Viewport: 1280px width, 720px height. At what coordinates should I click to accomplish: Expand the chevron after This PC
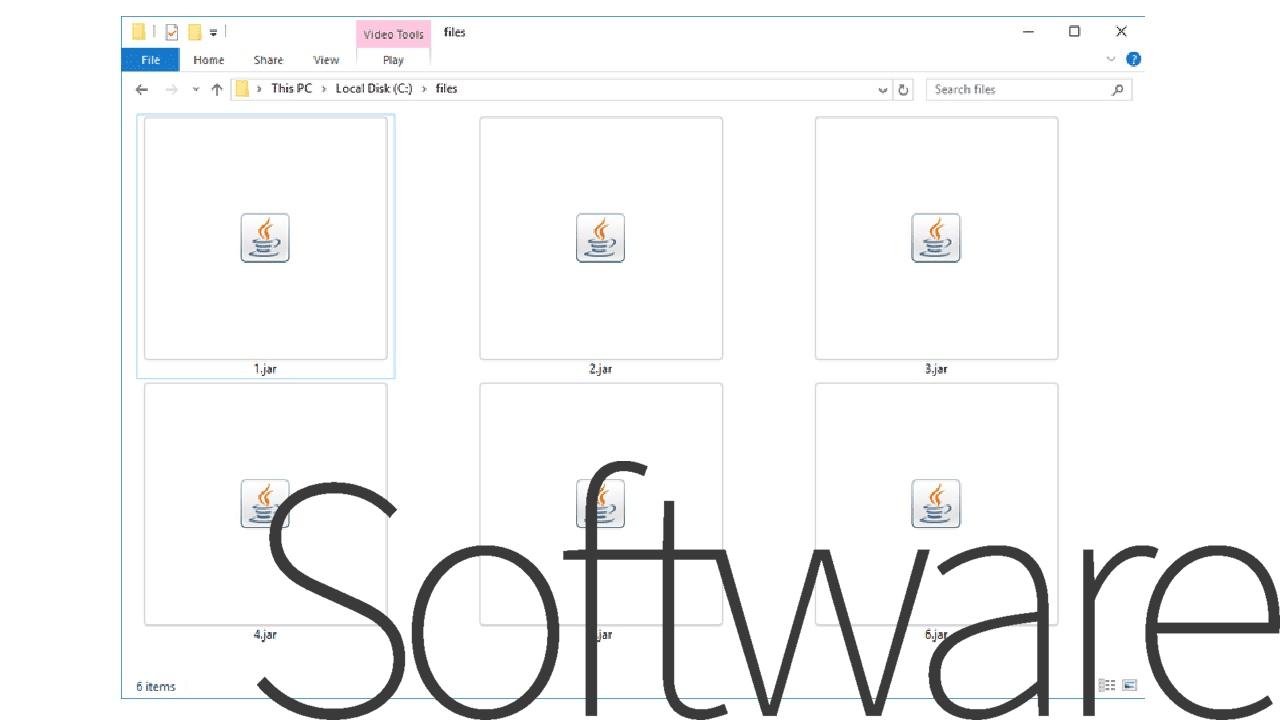pyautogui.click(x=324, y=89)
